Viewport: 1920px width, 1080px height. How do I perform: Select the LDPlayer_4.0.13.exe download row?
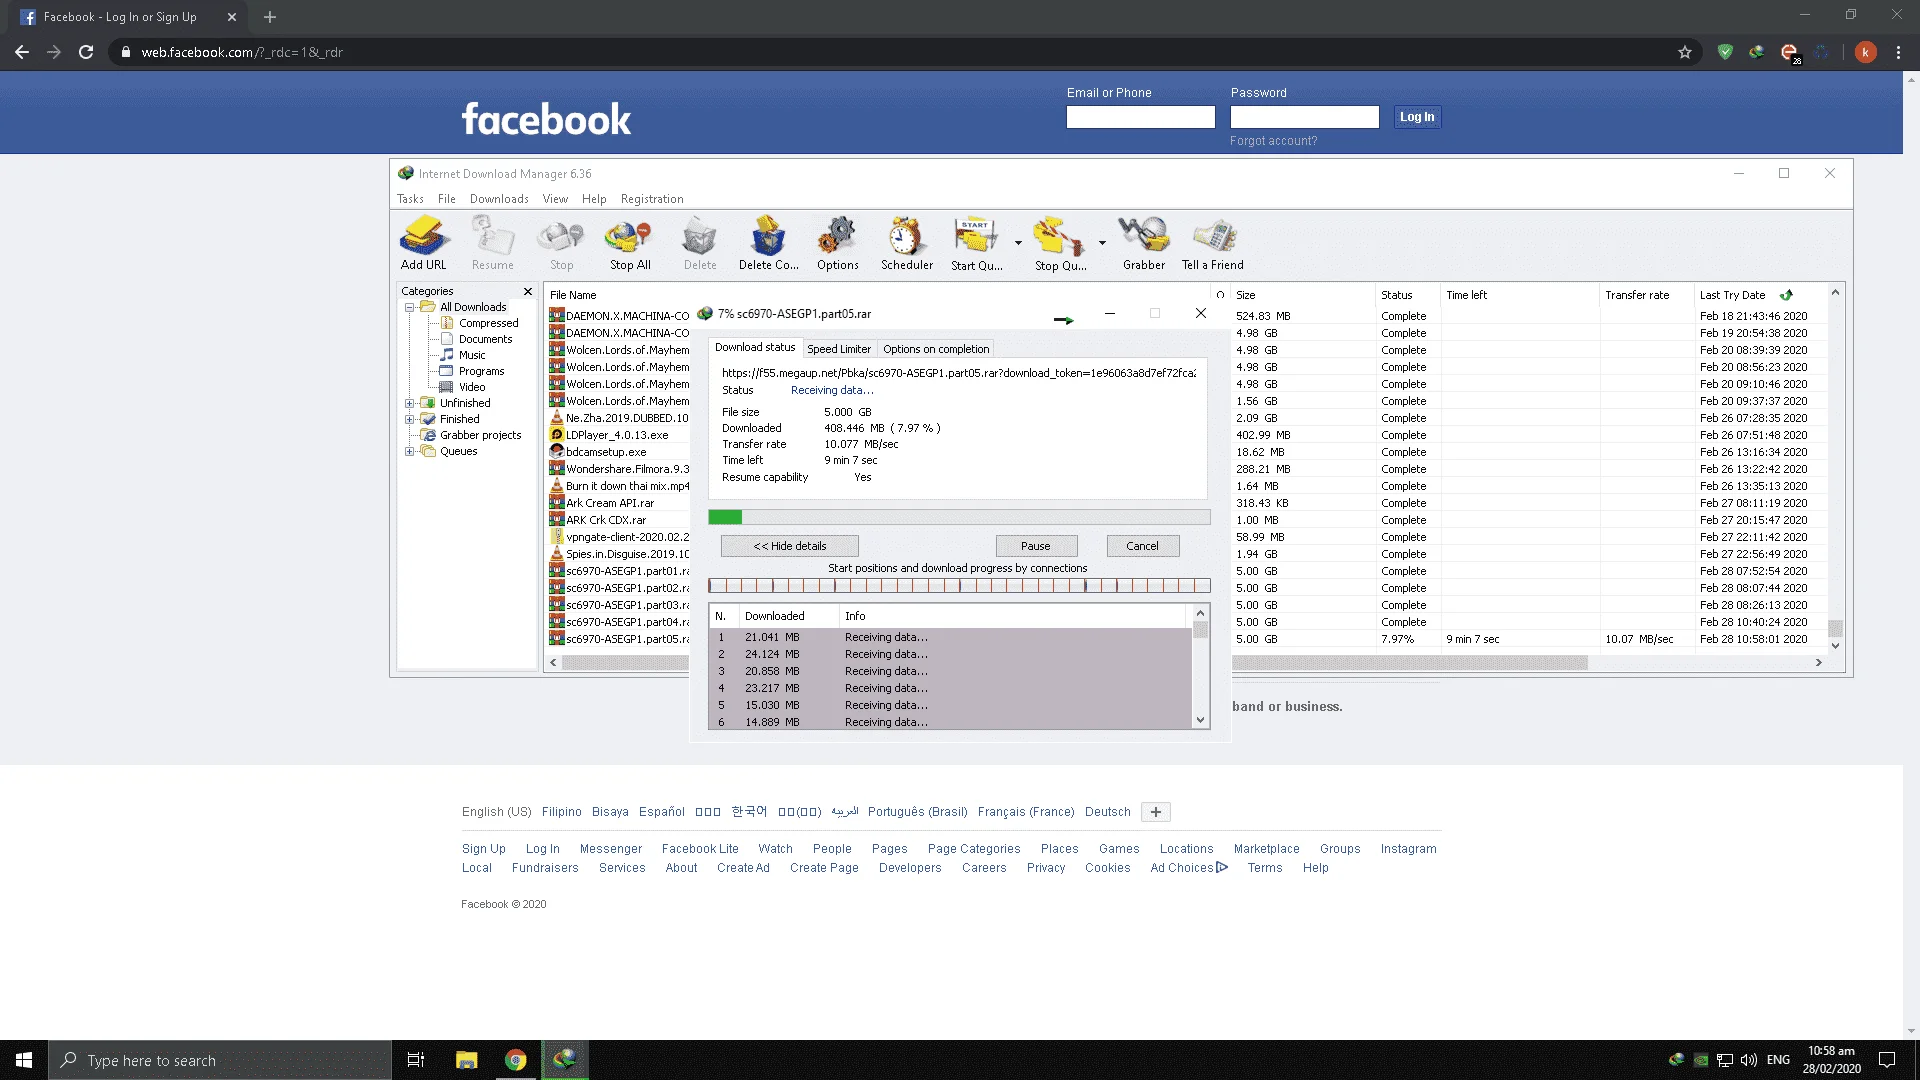[620, 435]
